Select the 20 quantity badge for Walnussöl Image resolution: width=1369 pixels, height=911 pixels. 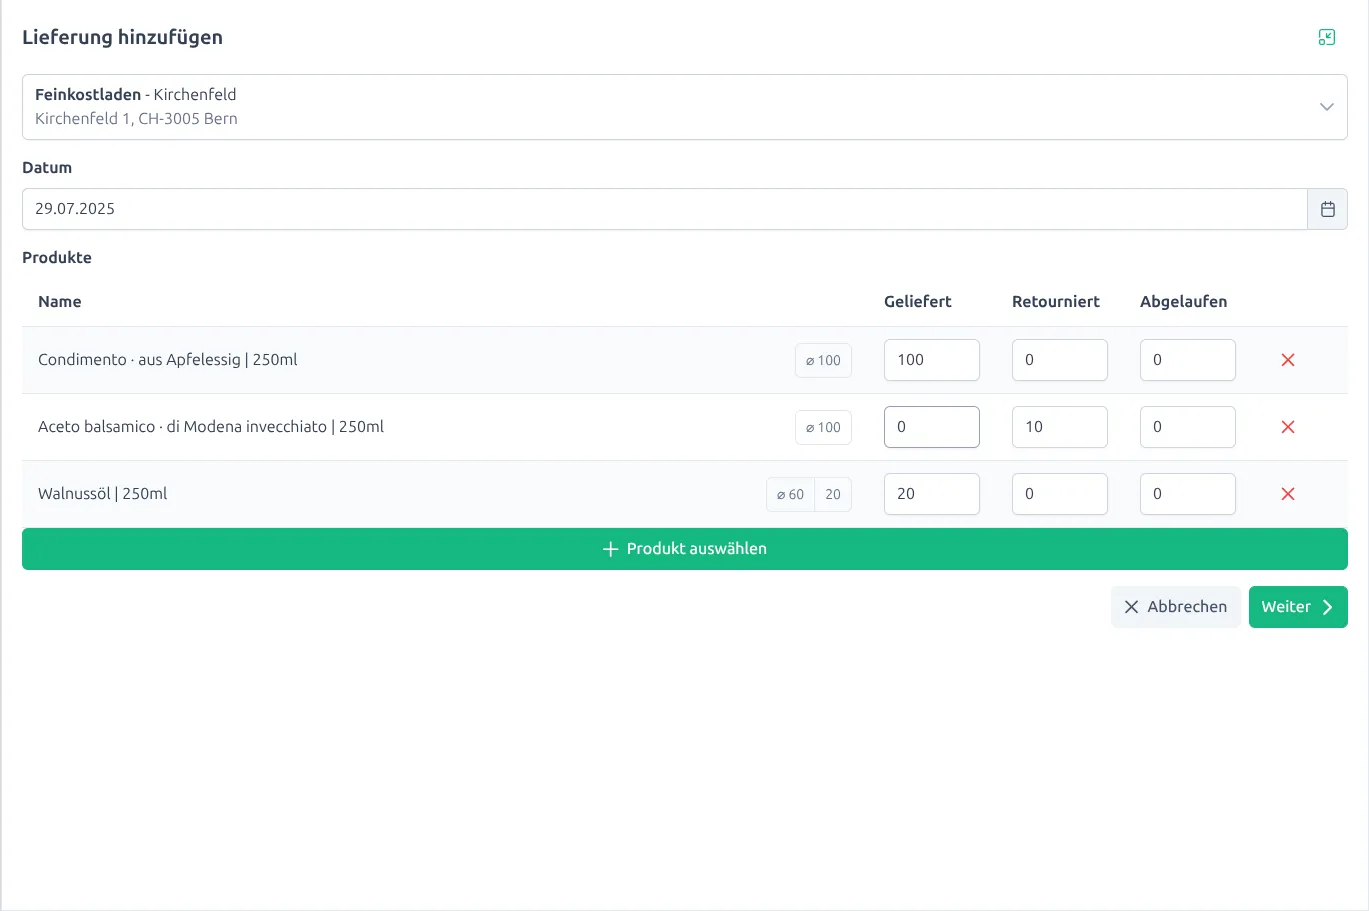pyautogui.click(x=833, y=494)
